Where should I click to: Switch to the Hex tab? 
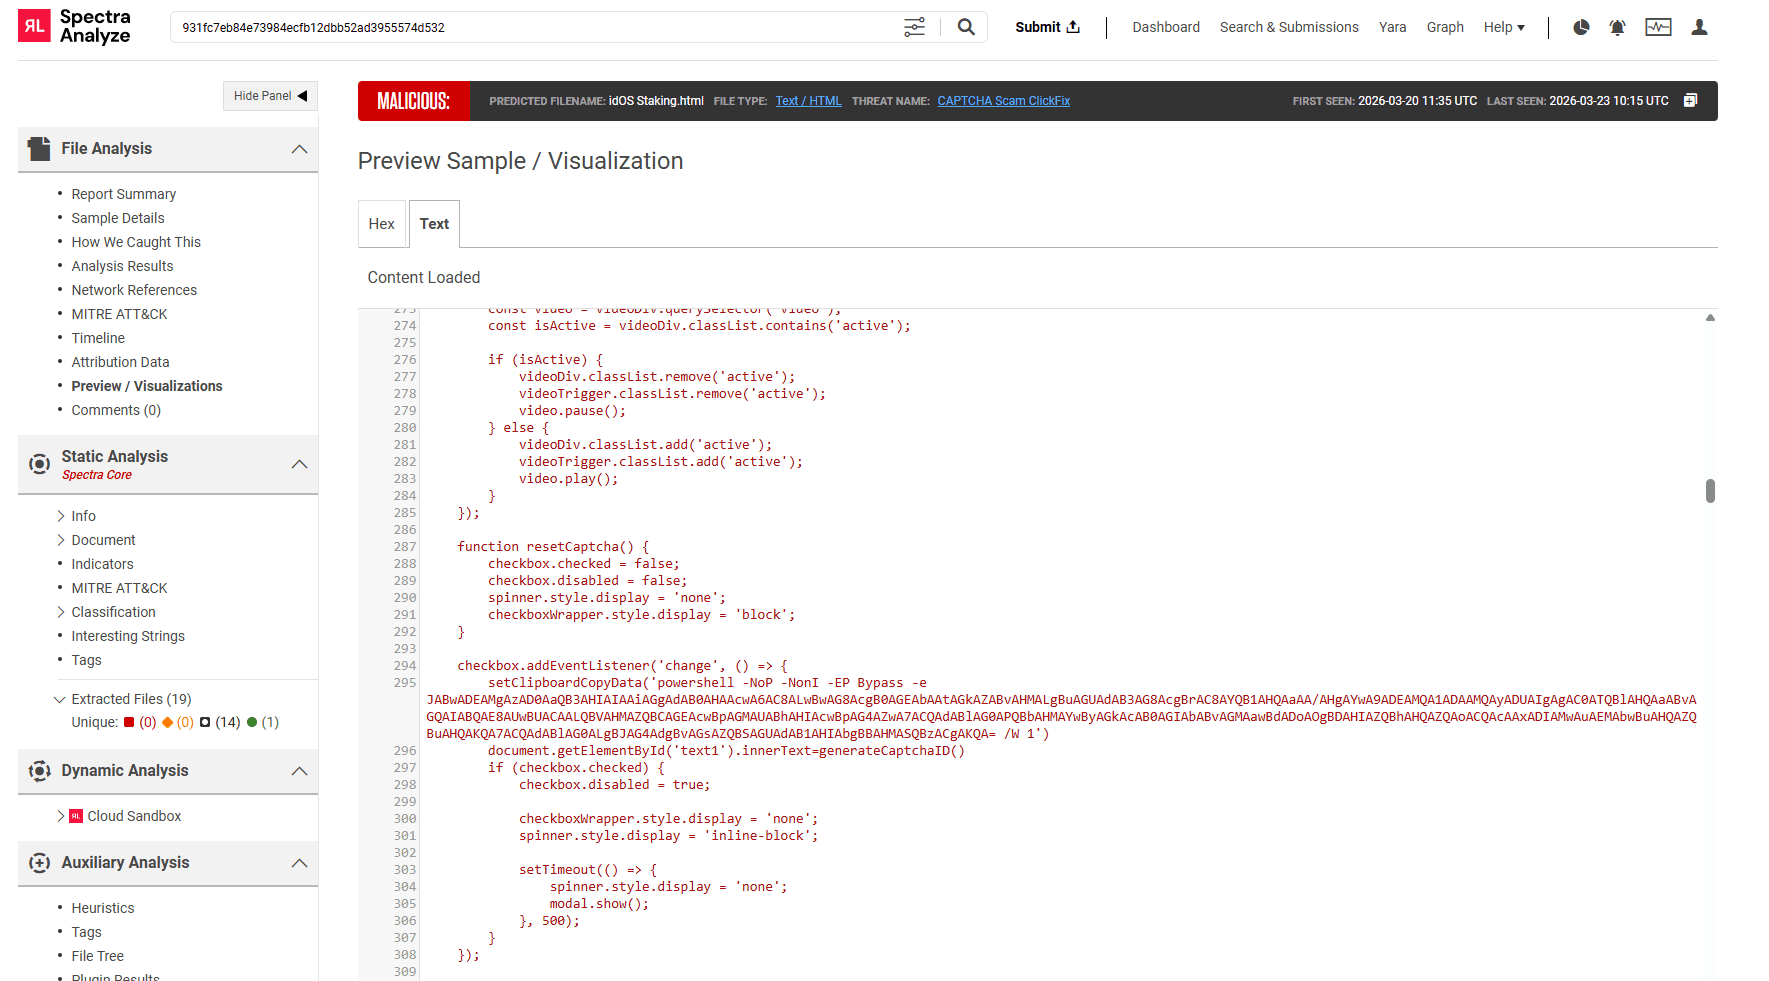382,223
